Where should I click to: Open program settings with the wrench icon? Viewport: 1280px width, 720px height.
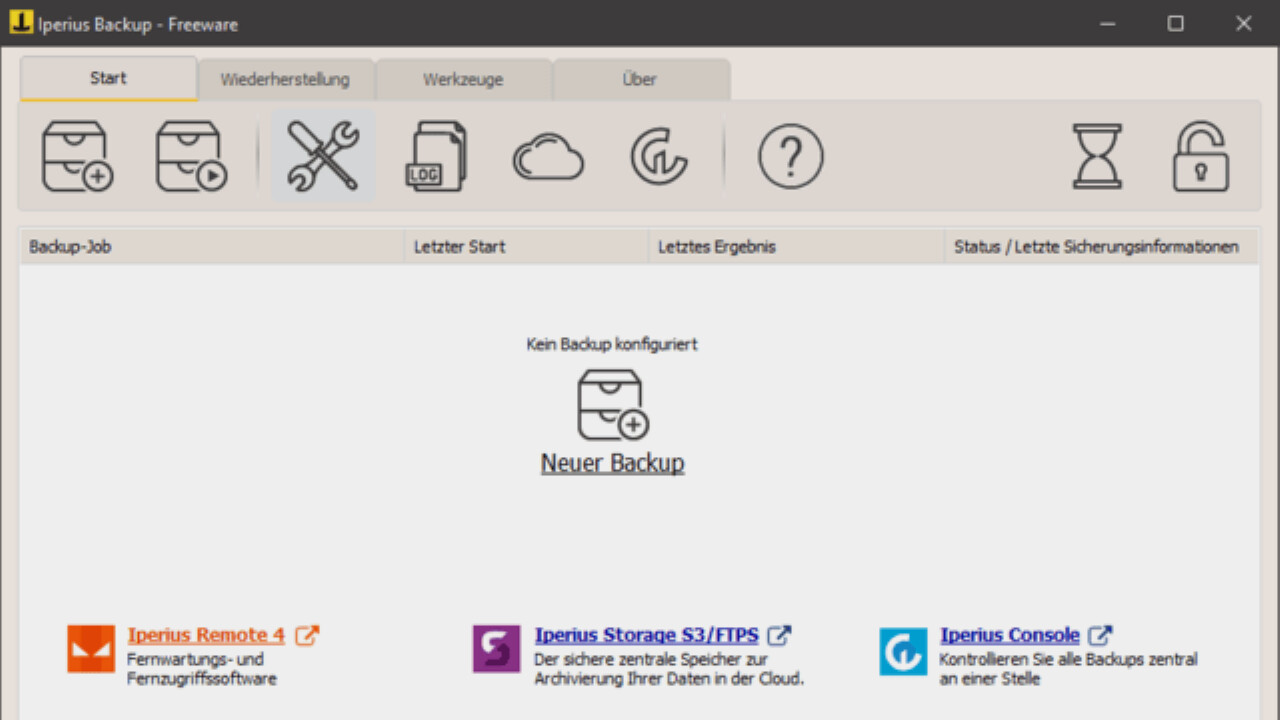click(322, 156)
